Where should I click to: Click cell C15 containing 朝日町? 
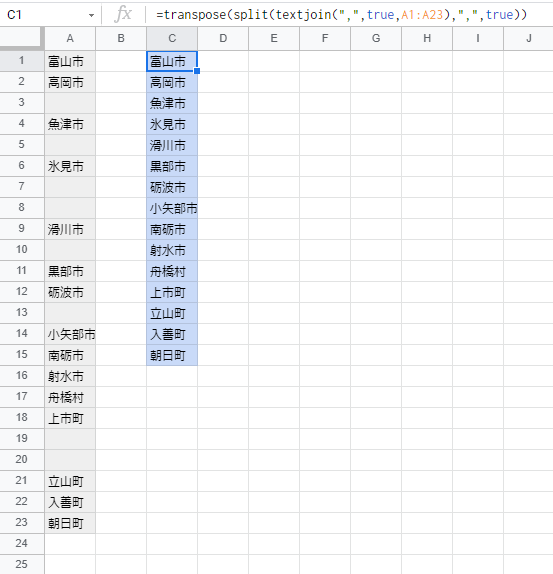point(172,355)
